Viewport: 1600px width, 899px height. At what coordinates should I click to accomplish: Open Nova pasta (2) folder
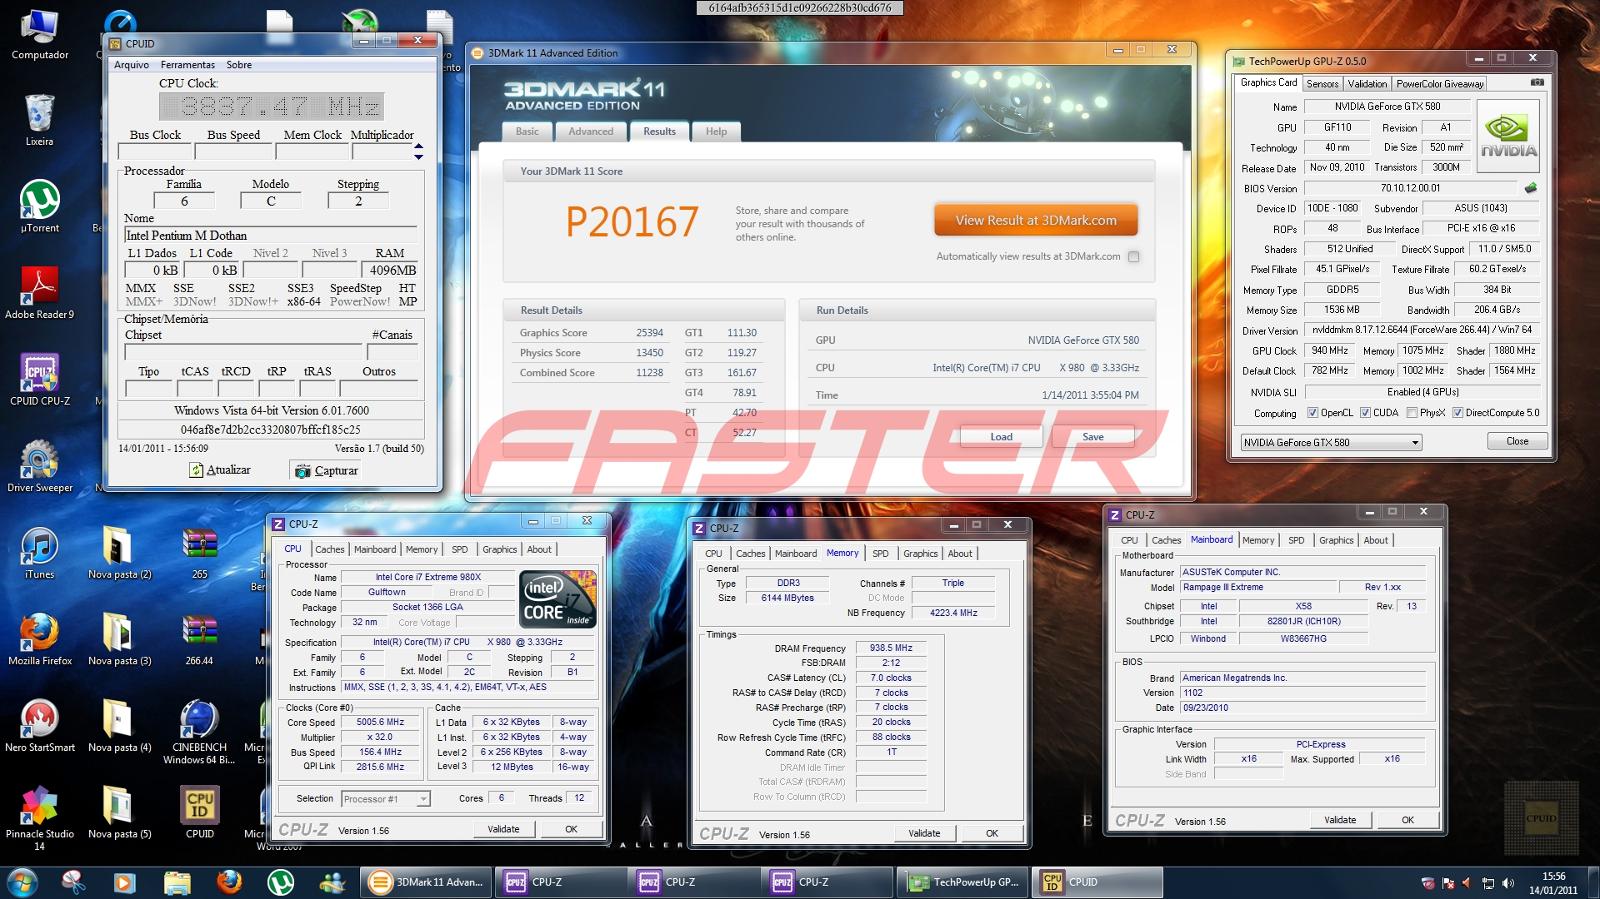(120, 553)
